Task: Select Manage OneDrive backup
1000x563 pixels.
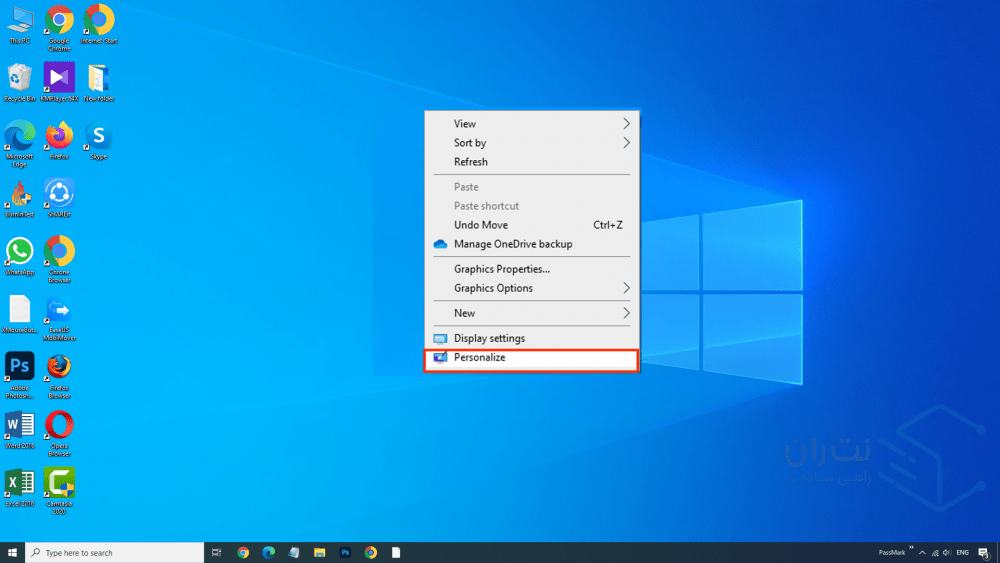Action: point(532,244)
